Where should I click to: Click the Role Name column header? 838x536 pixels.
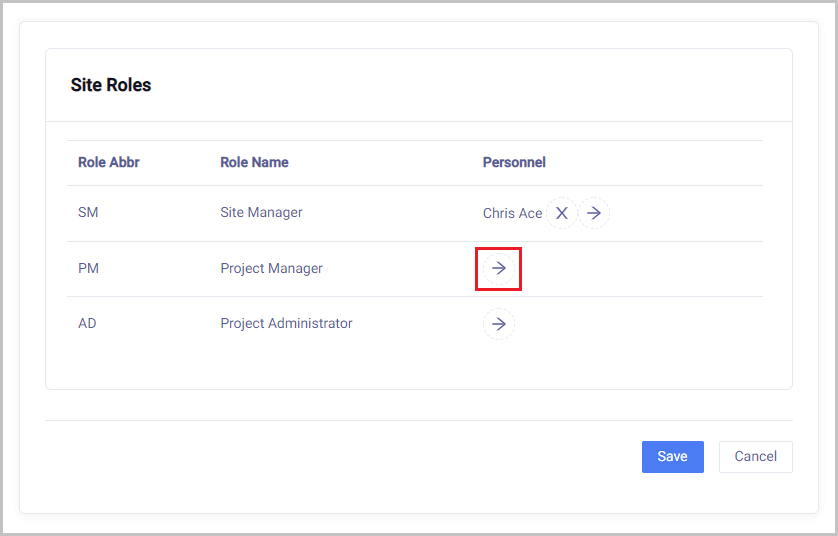[254, 162]
